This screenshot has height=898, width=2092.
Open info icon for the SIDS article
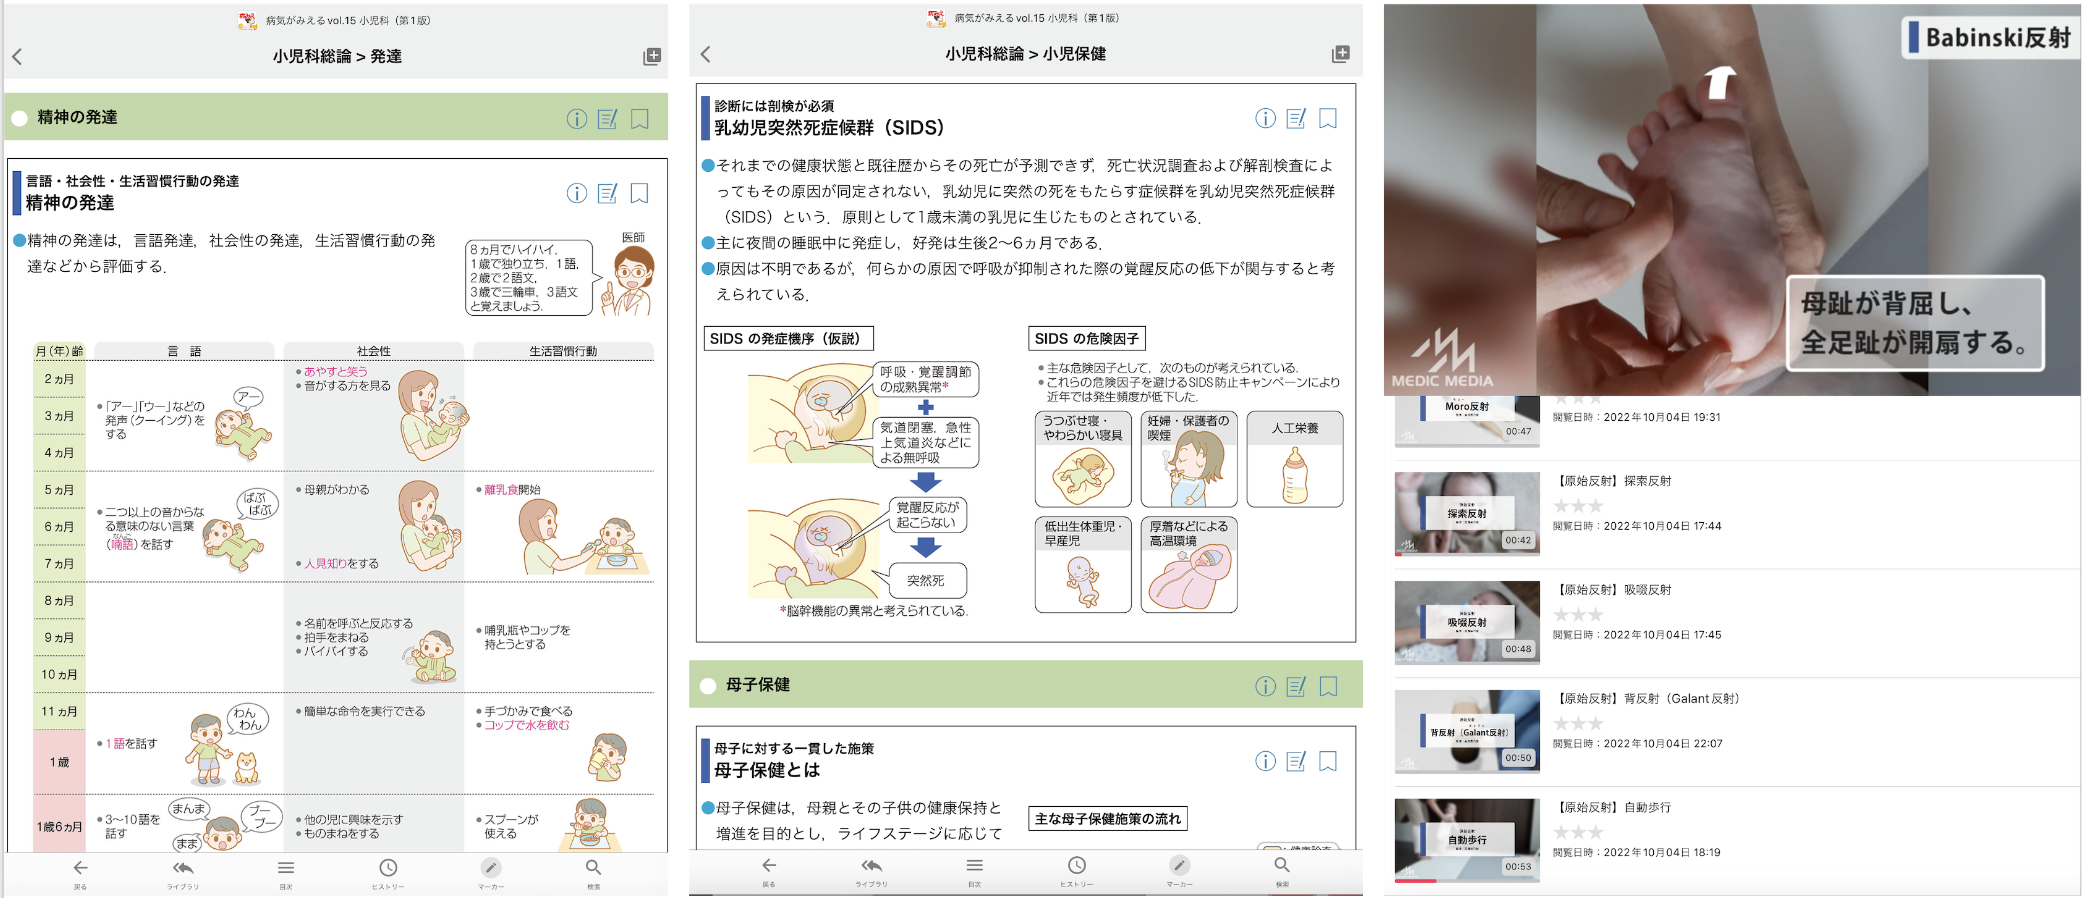click(x=1266, y=118)
